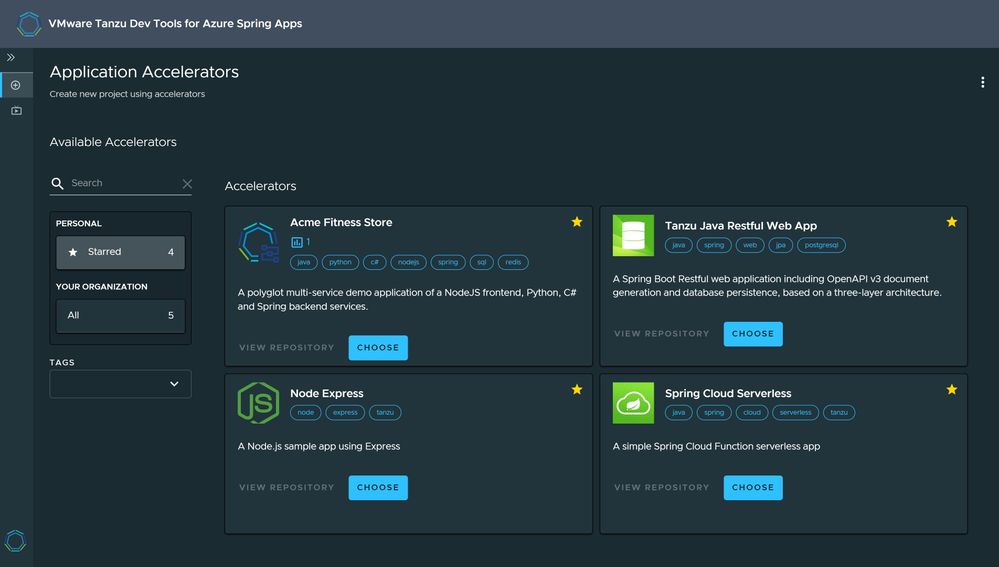Choose the Spring Cloud Serverless accelerator

pyautogui.click(x=752, y=487)
